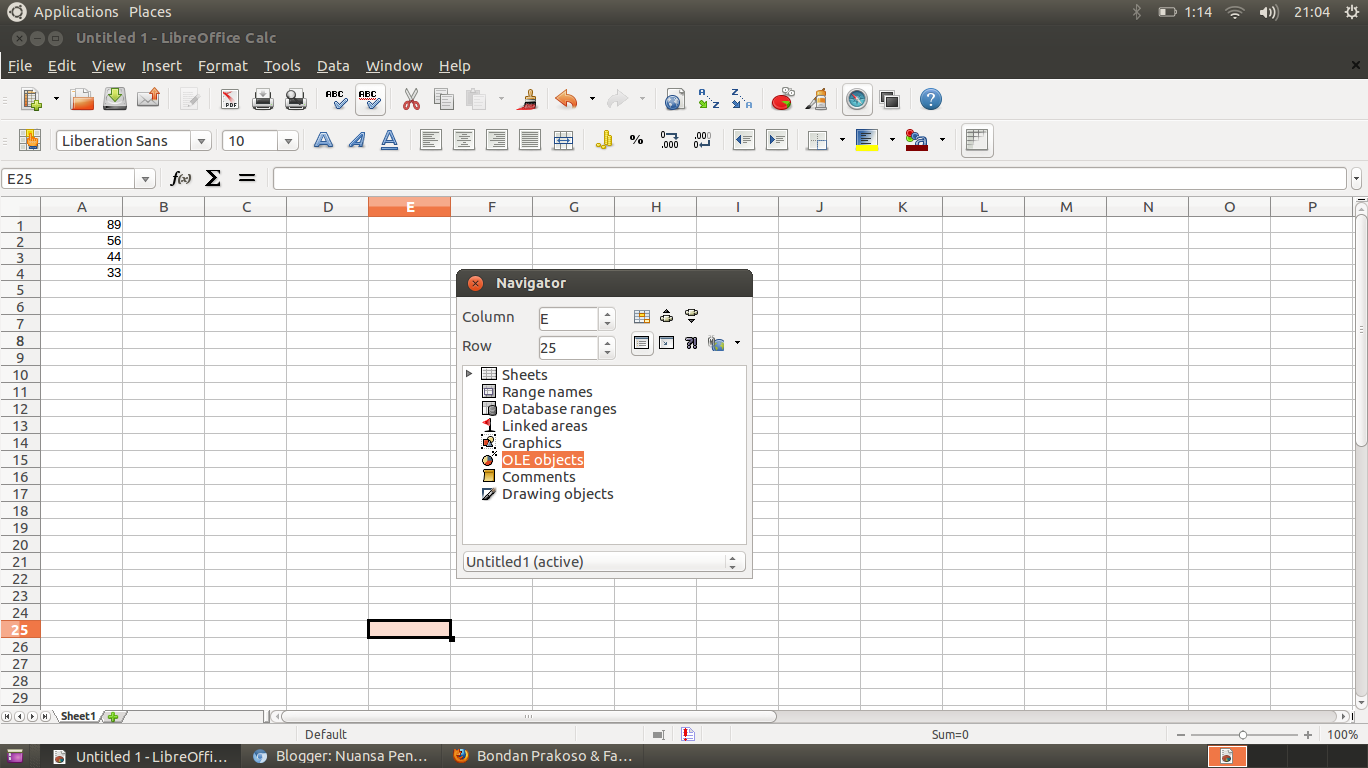Open the Name Box dropdown arrow
This screenshot has width=1368, height=768.
pos(146,179)
